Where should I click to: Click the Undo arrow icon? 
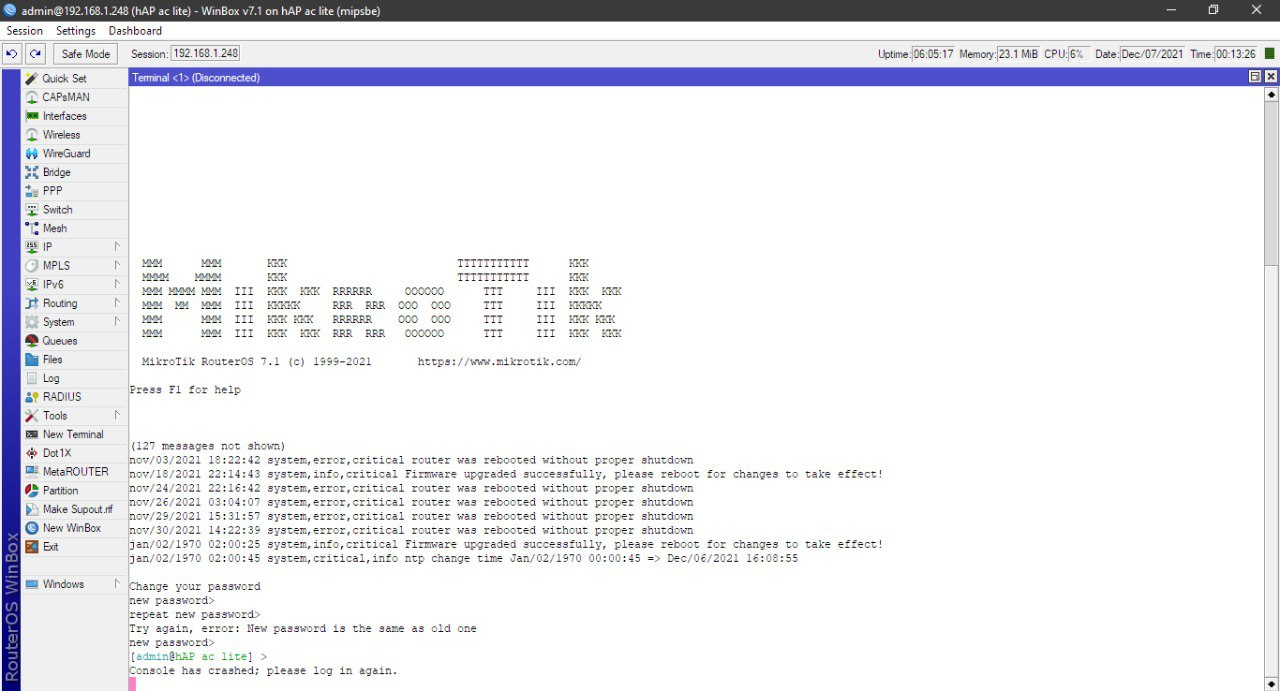[12, 54]
